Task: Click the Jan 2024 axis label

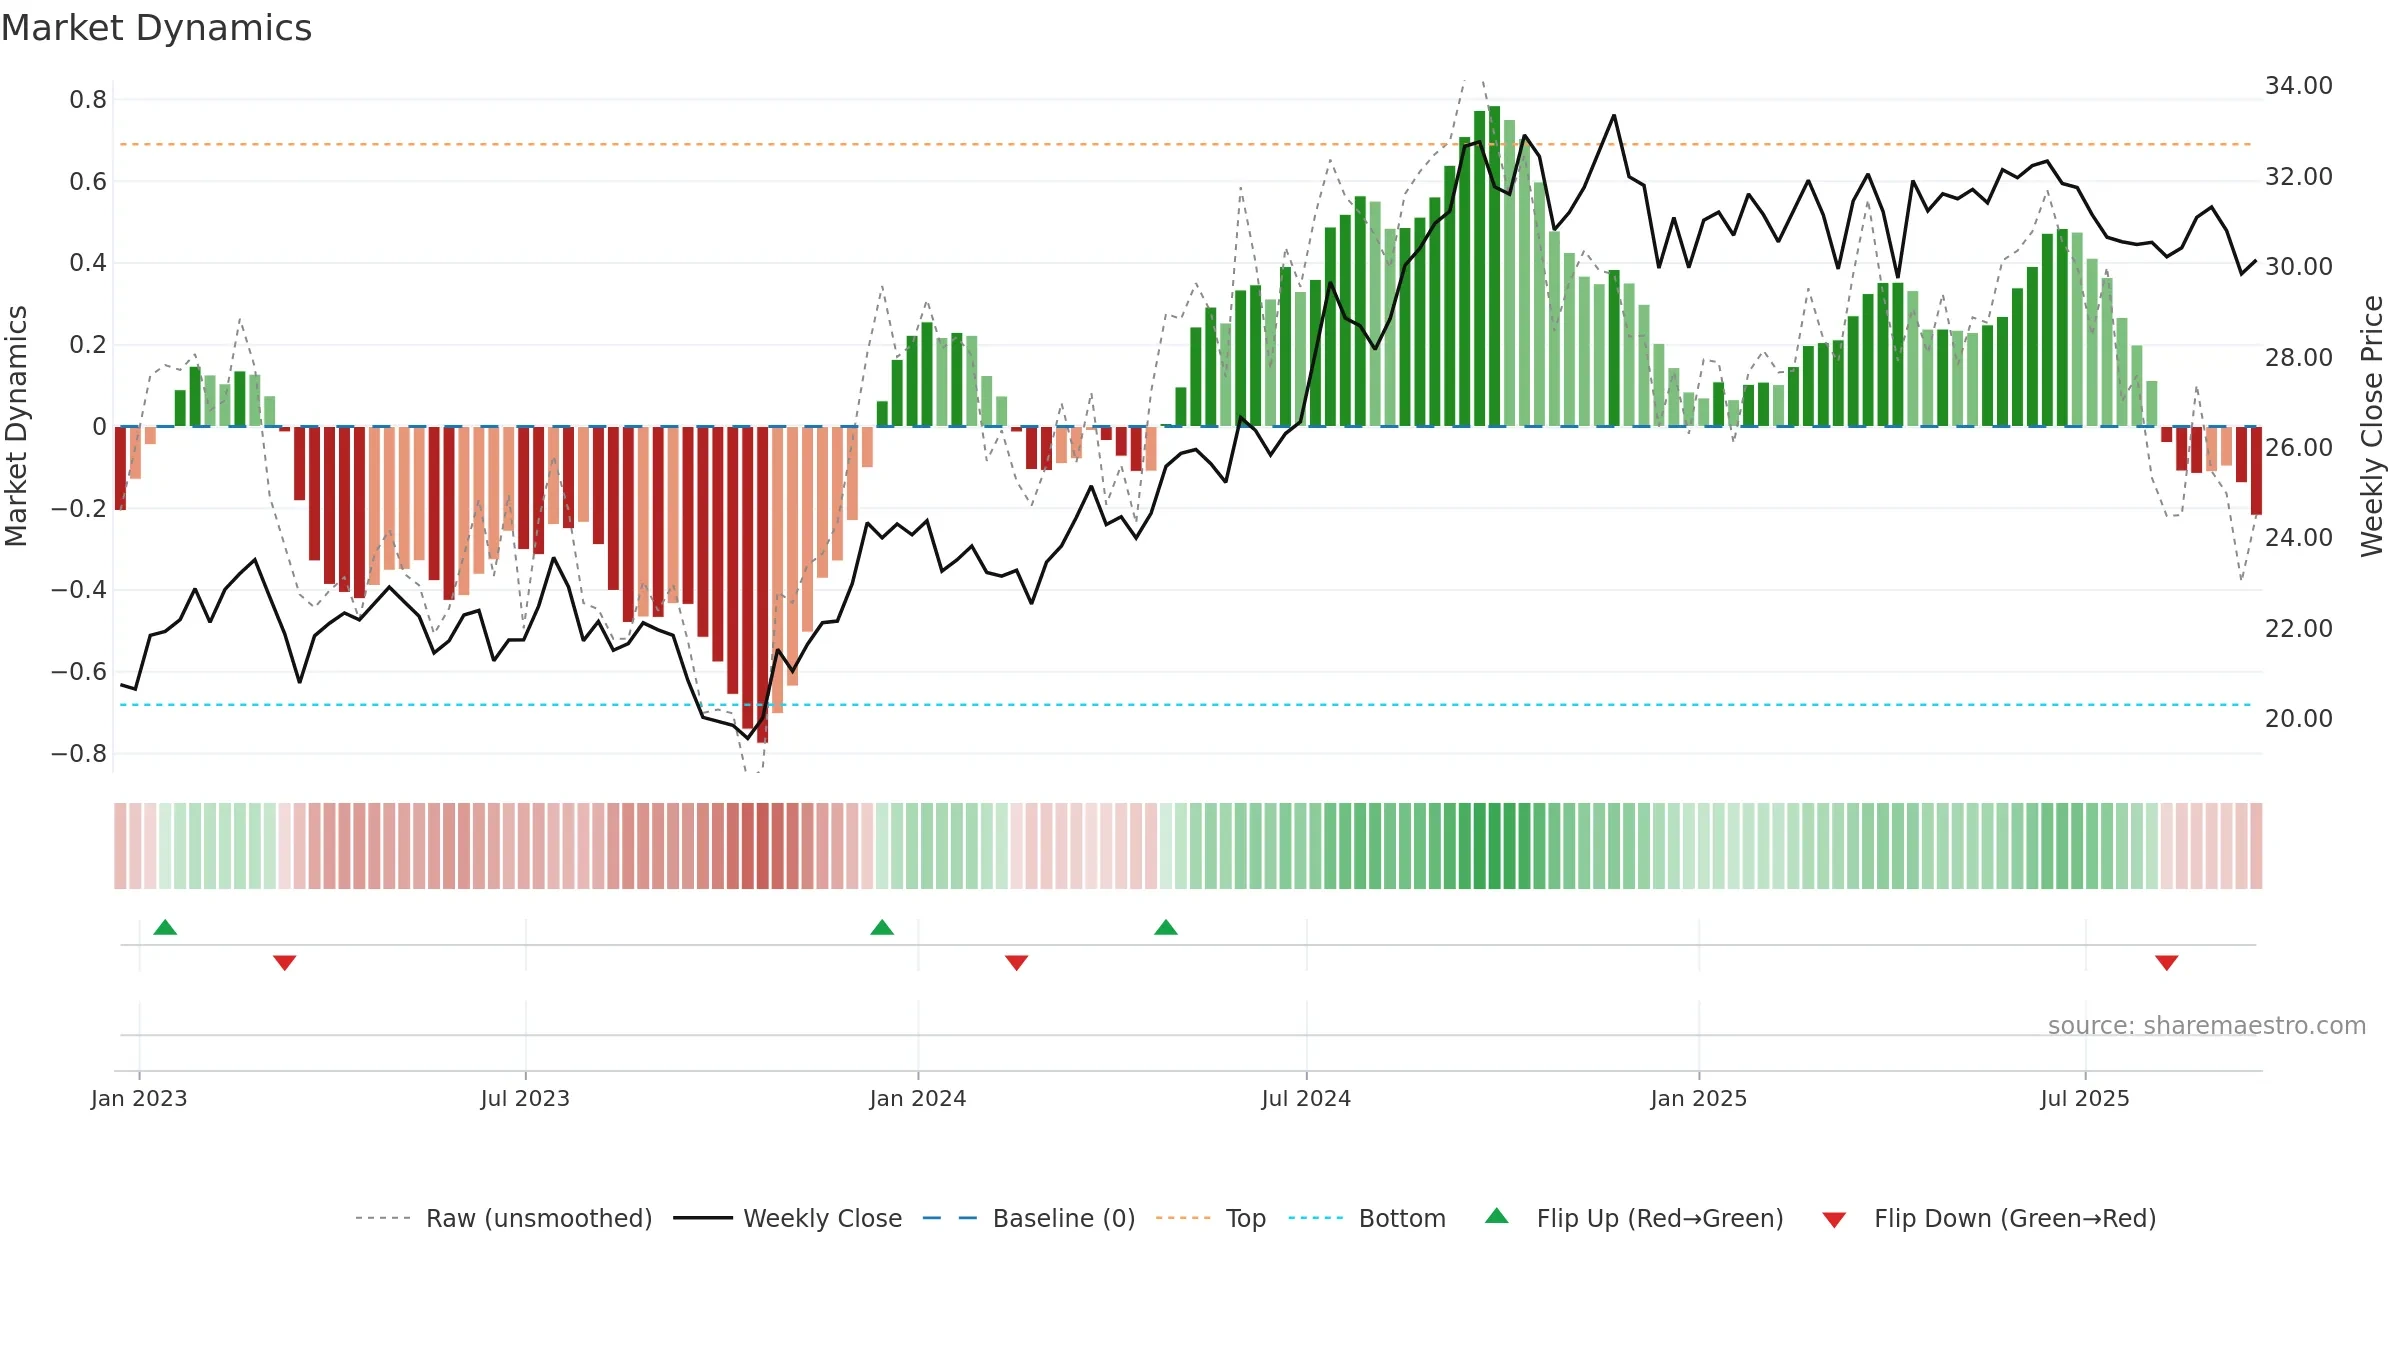Action: (x=918, y=1098)
